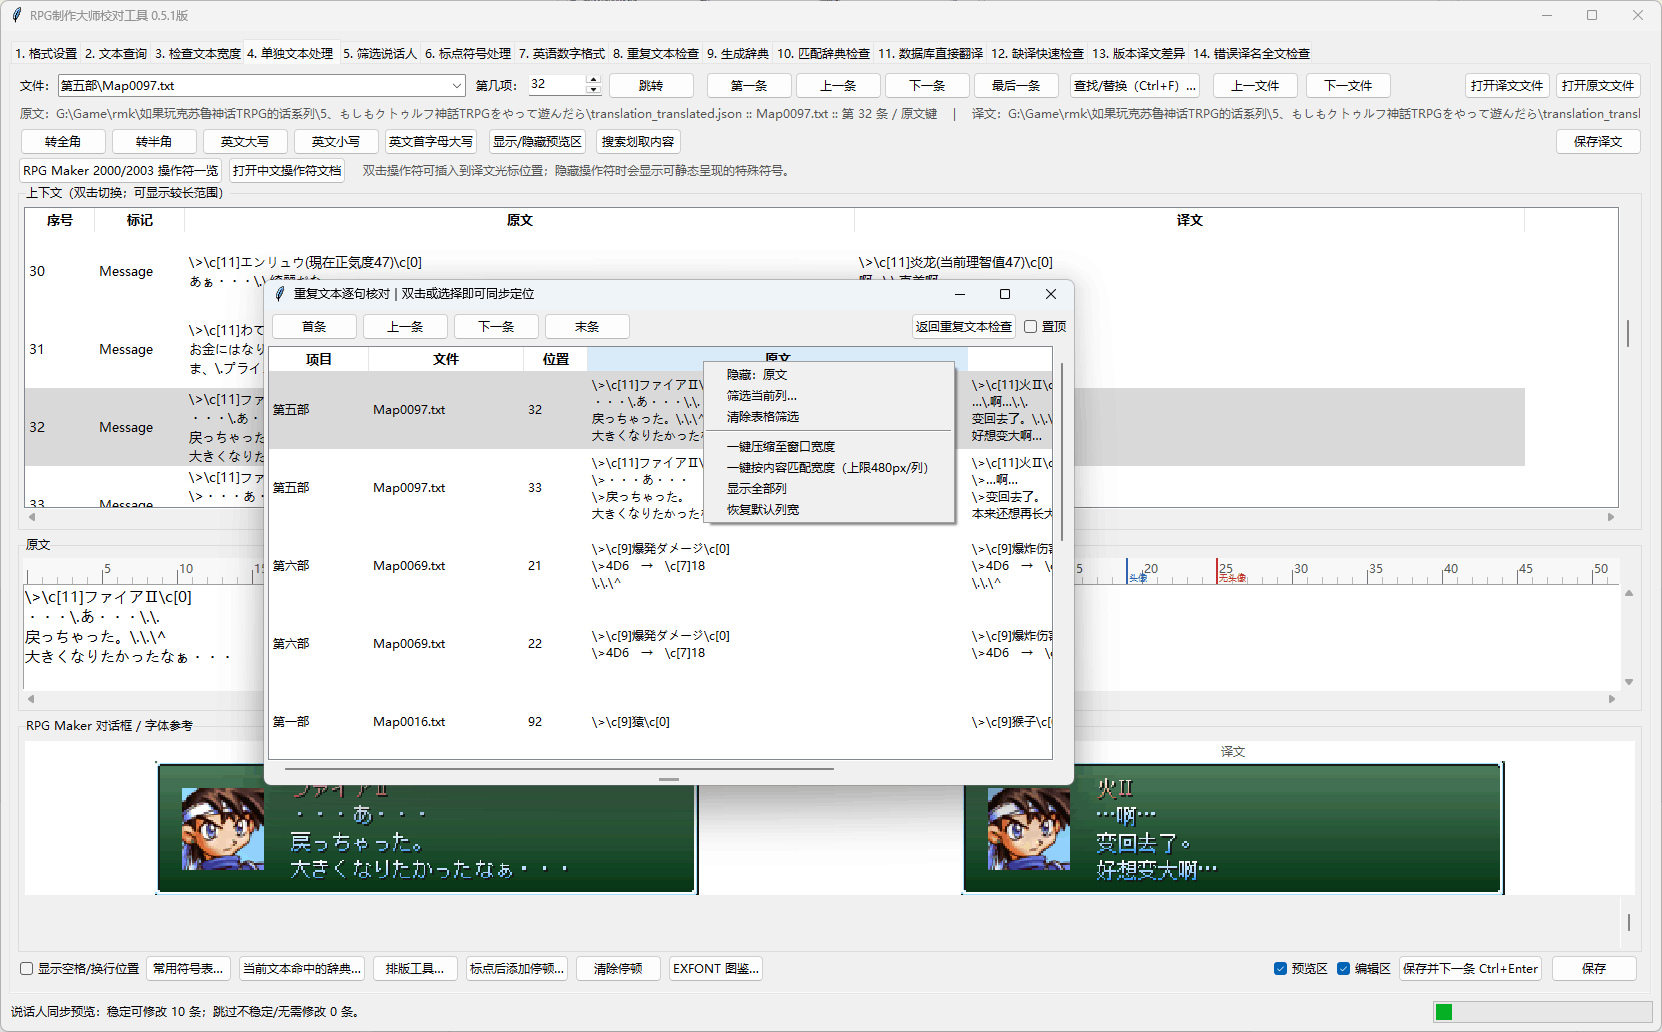The height and width of the screenshot is (1032, 1662).
Task: Click the feather app icon in main title bar
Action: [16, 15]
